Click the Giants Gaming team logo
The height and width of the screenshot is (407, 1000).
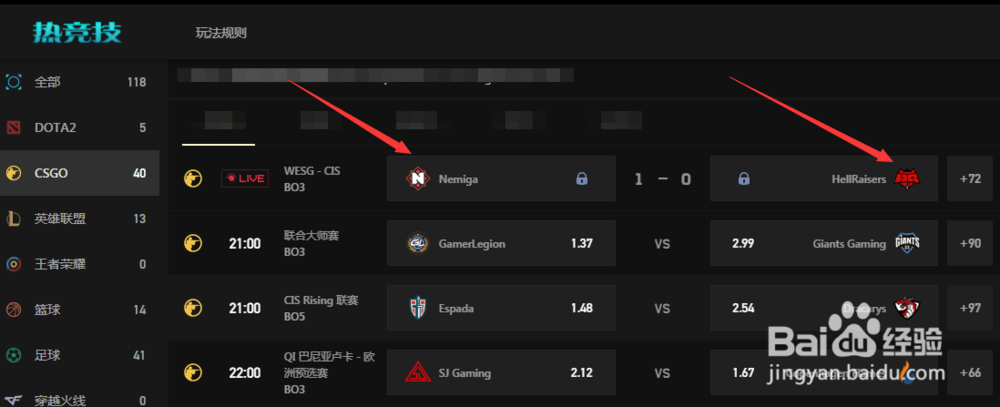click(x=907, y=244)
